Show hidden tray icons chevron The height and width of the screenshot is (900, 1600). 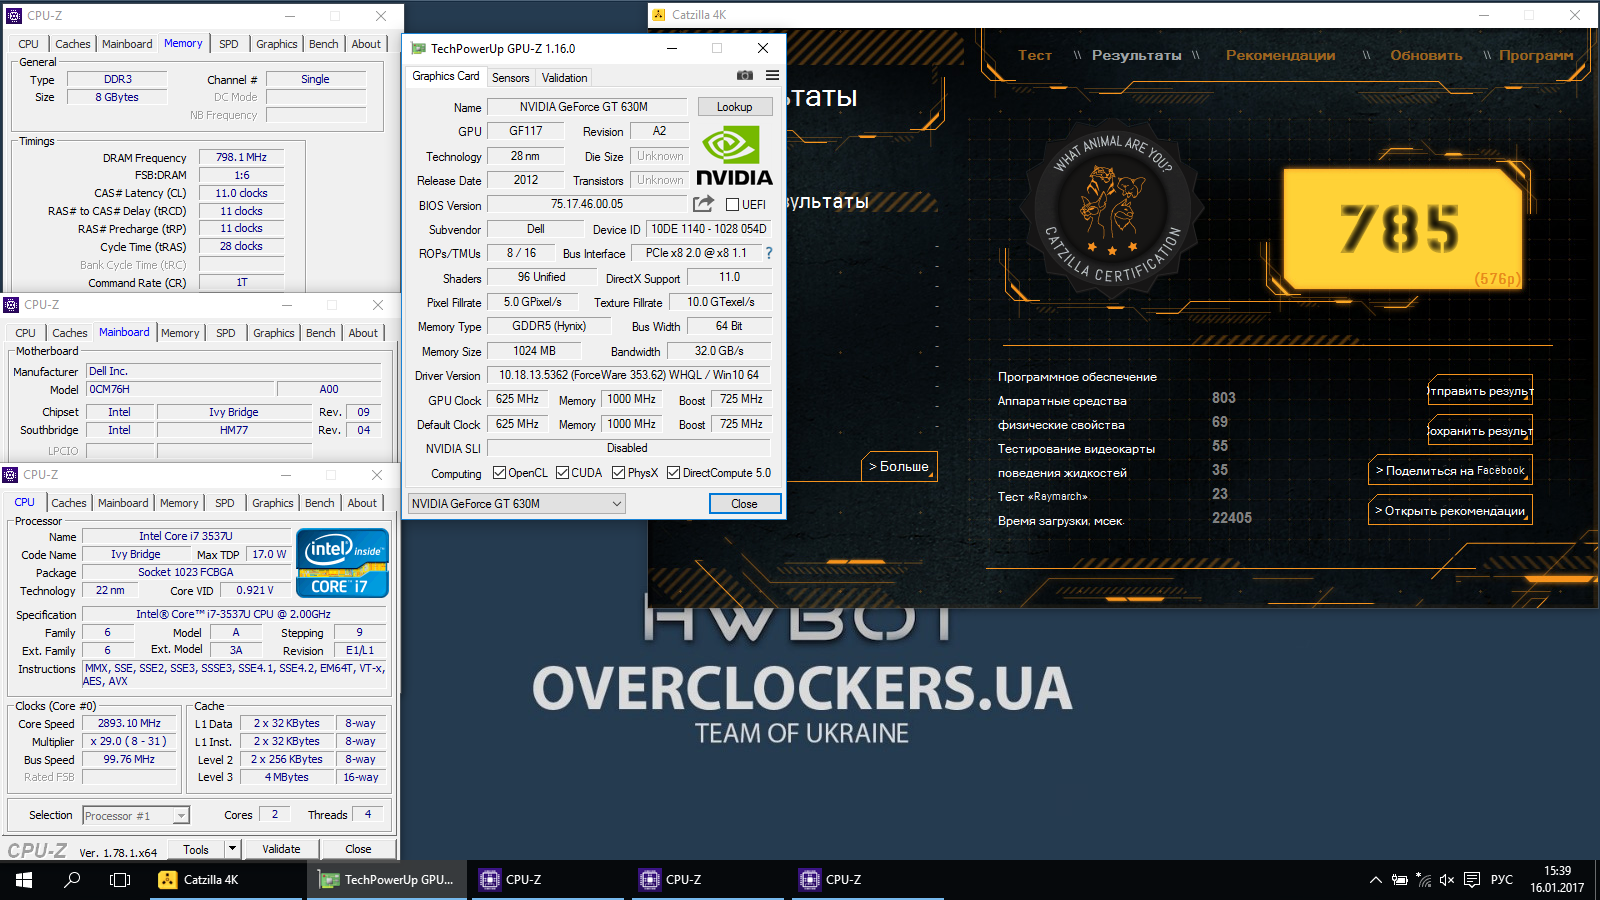pyautogui.click(x=1376, y=880)
